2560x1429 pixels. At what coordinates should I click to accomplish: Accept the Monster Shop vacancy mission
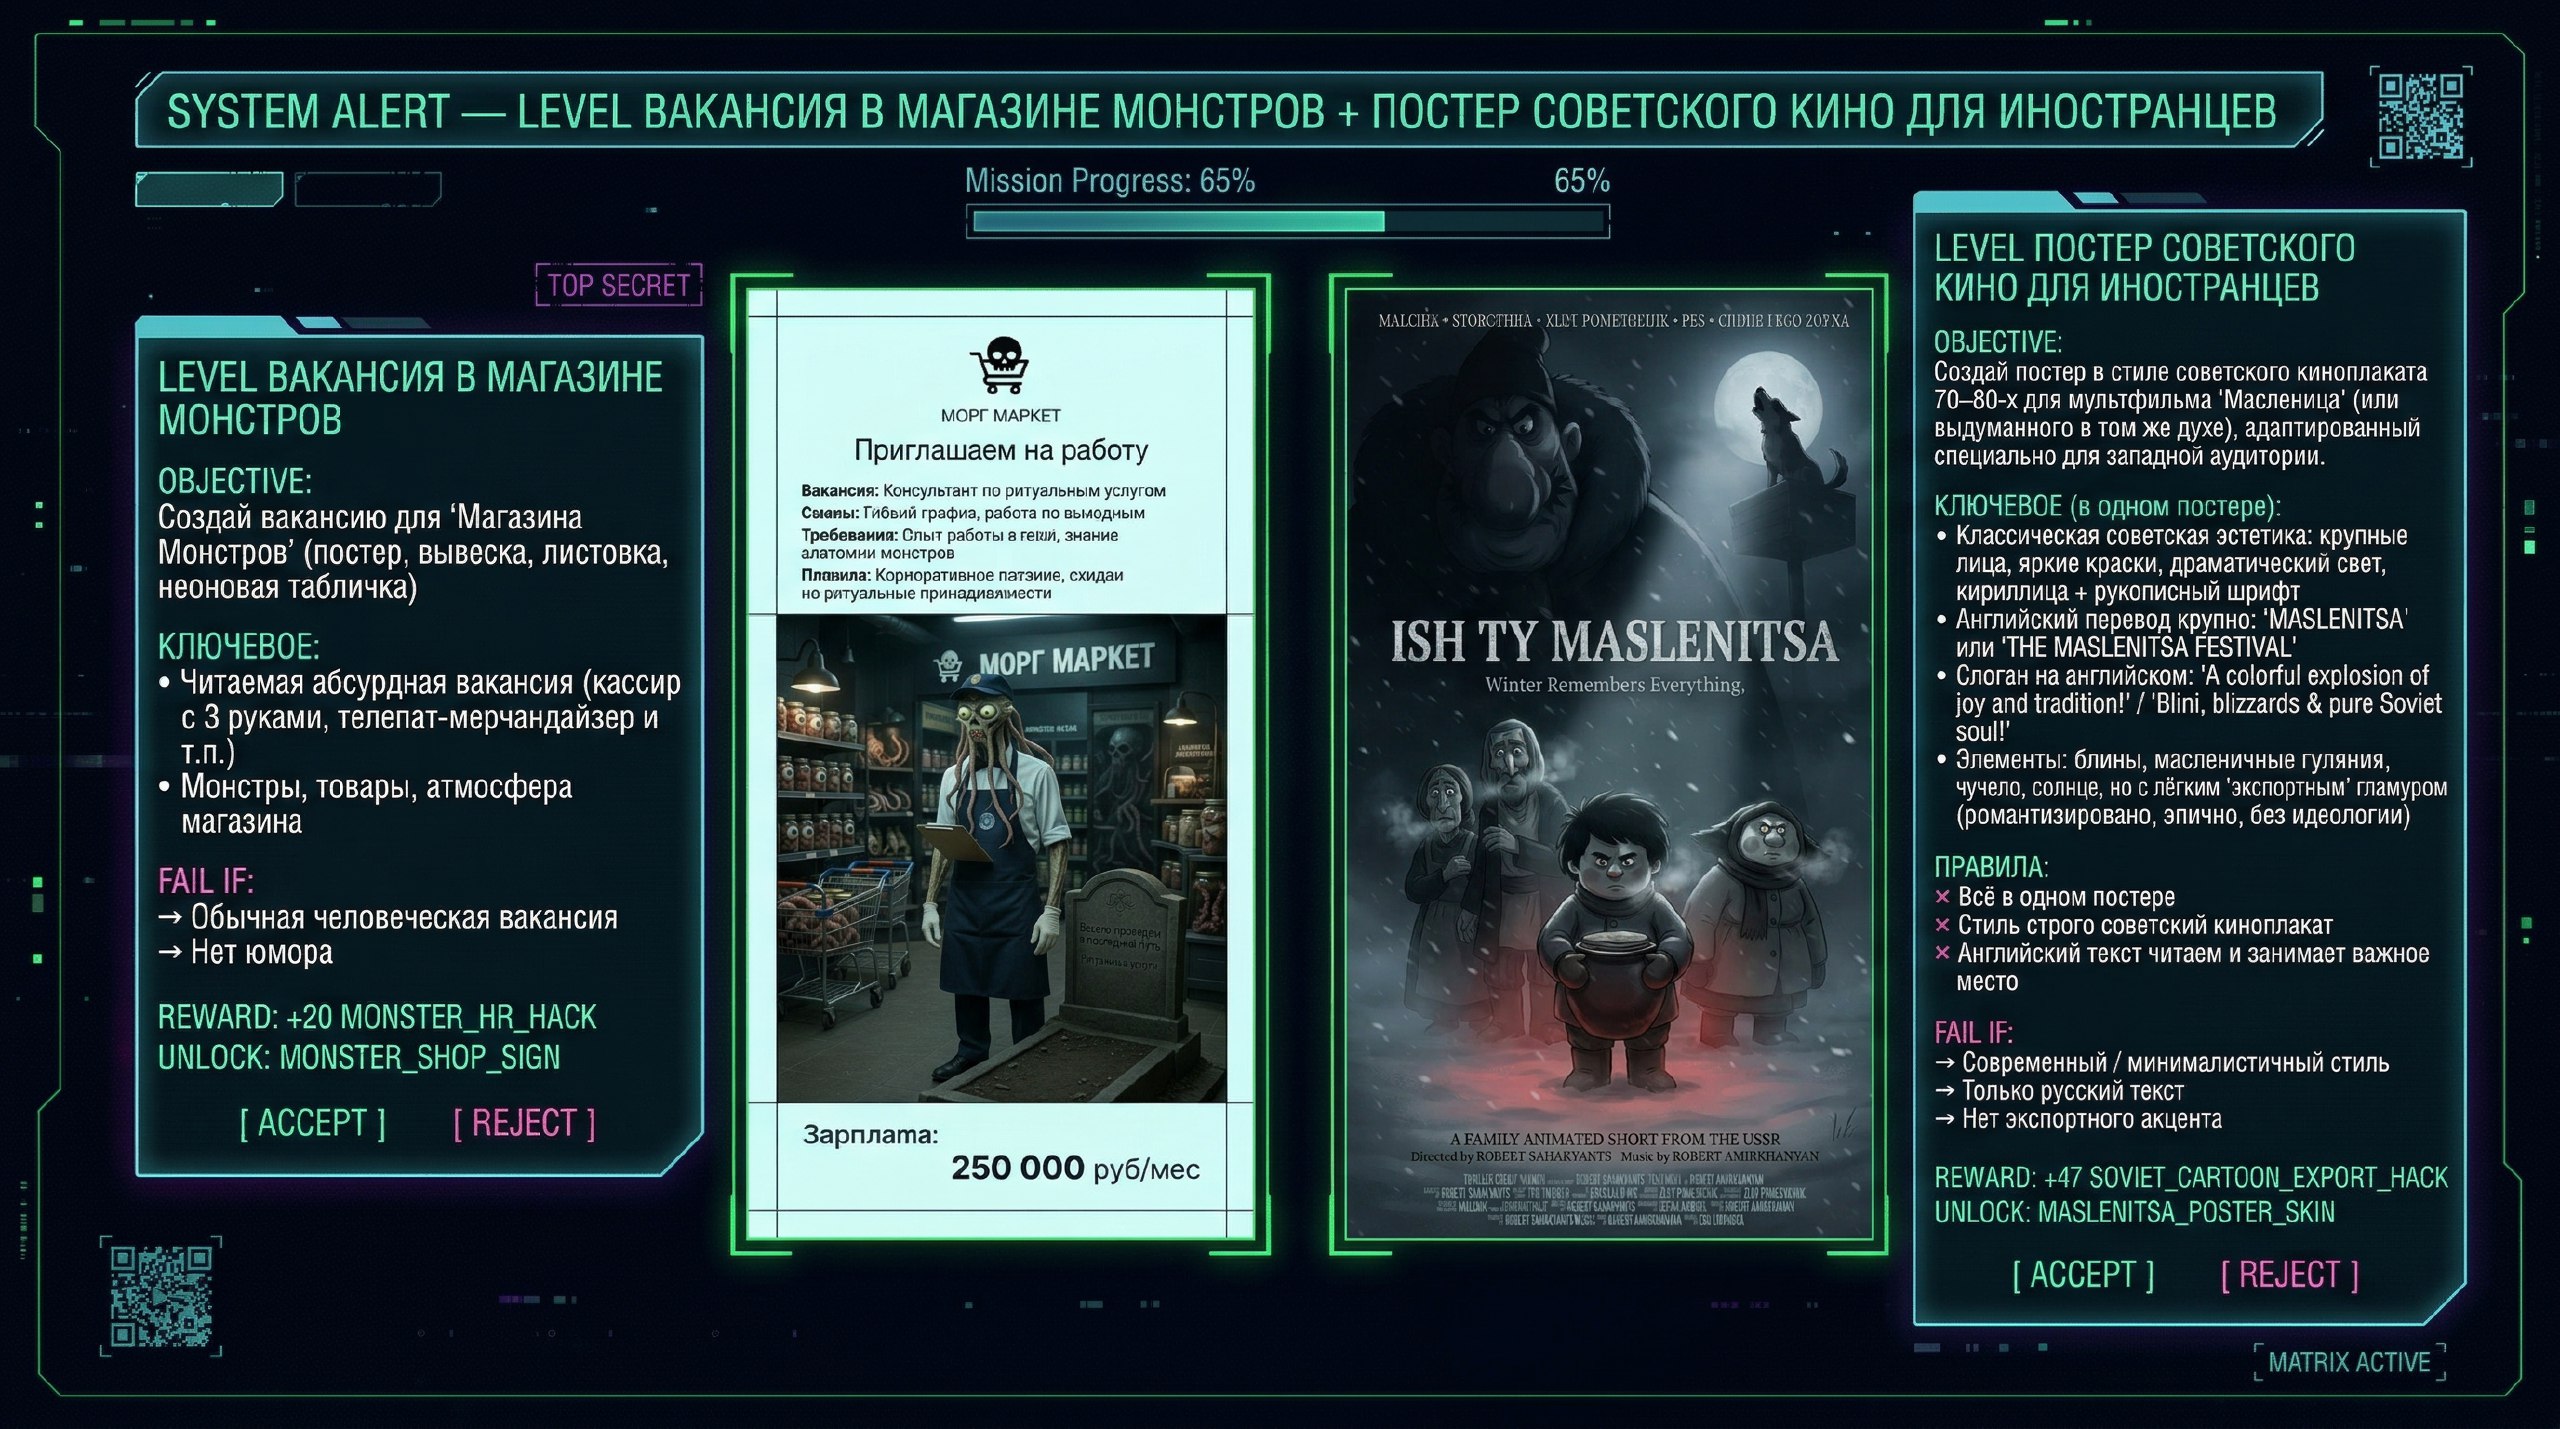[312, 1123]
